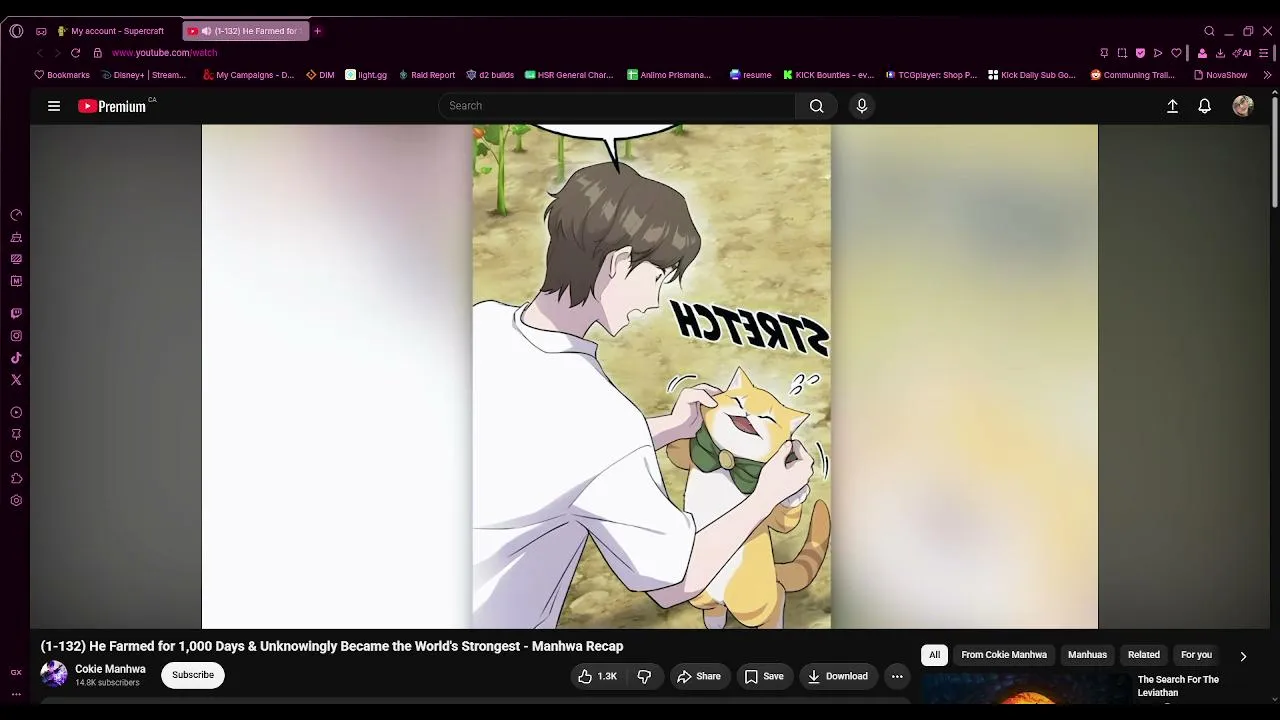
Task: Open the Easy Setup sliders icon
Action: [1265, 53]
